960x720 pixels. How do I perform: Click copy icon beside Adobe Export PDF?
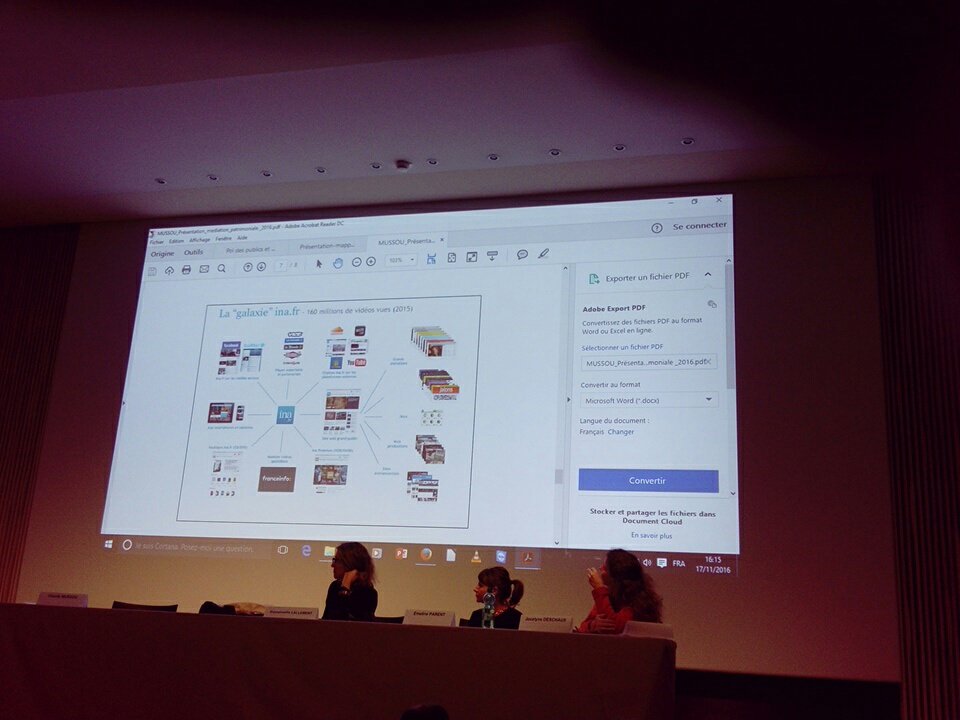tap(711, 304)
